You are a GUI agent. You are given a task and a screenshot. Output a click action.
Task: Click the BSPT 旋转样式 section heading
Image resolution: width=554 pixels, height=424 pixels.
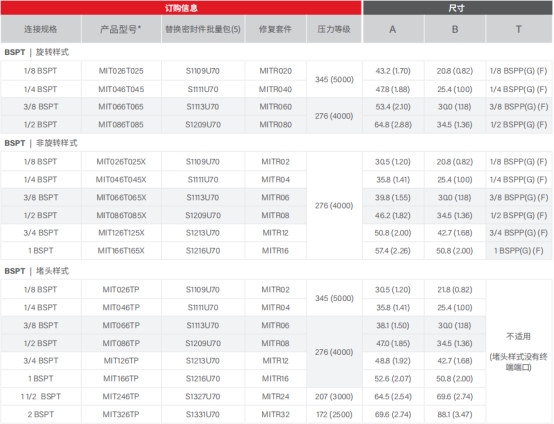37,52
